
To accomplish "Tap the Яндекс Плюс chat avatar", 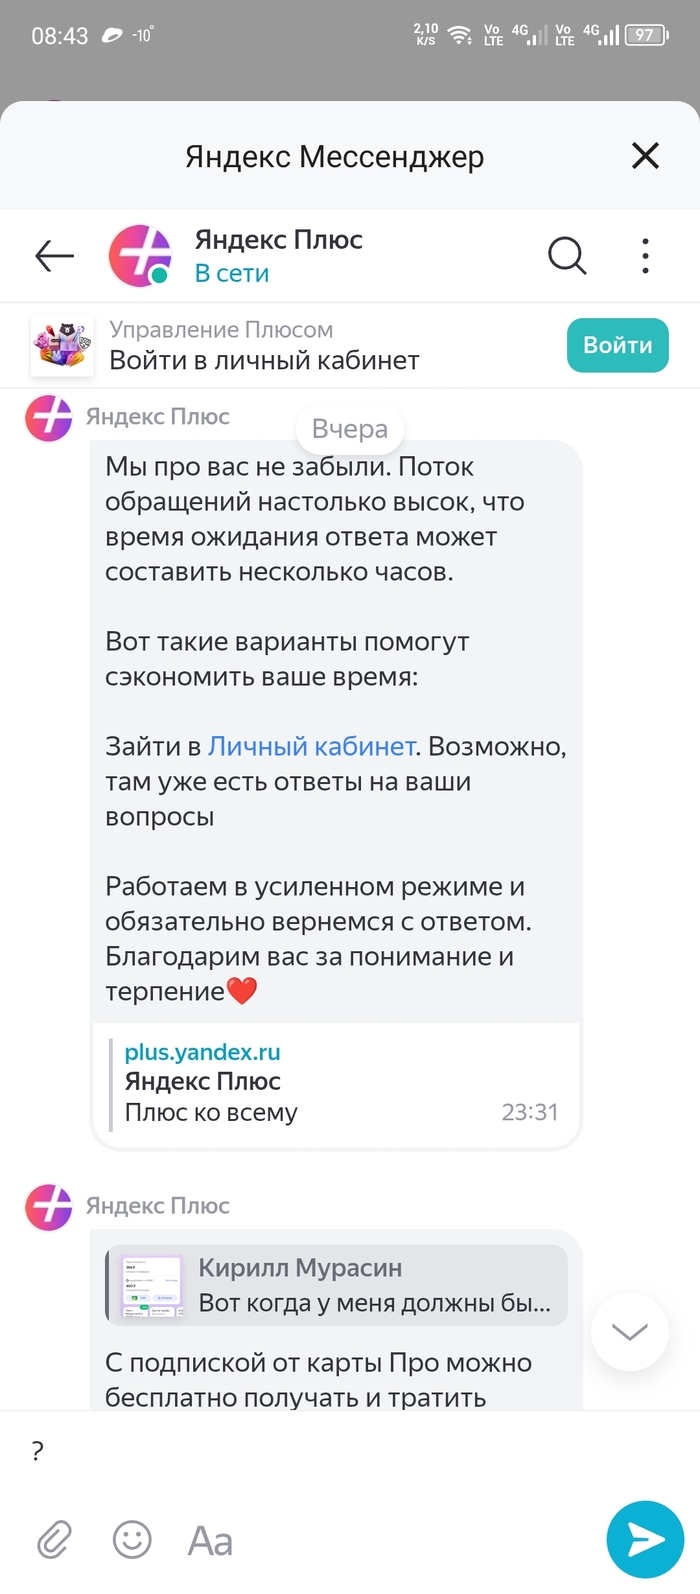I will click(140, 256).
